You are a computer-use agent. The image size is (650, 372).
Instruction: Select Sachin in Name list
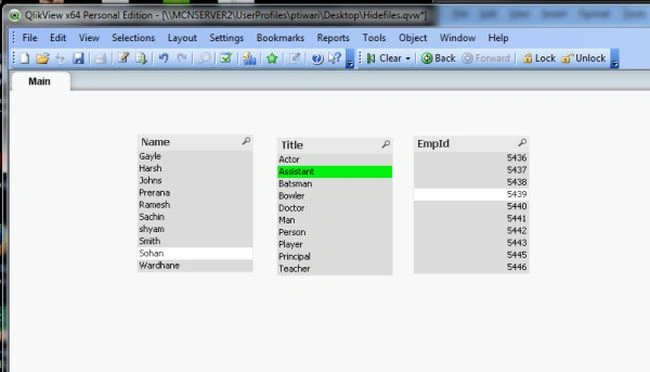(x=195, y=217)
